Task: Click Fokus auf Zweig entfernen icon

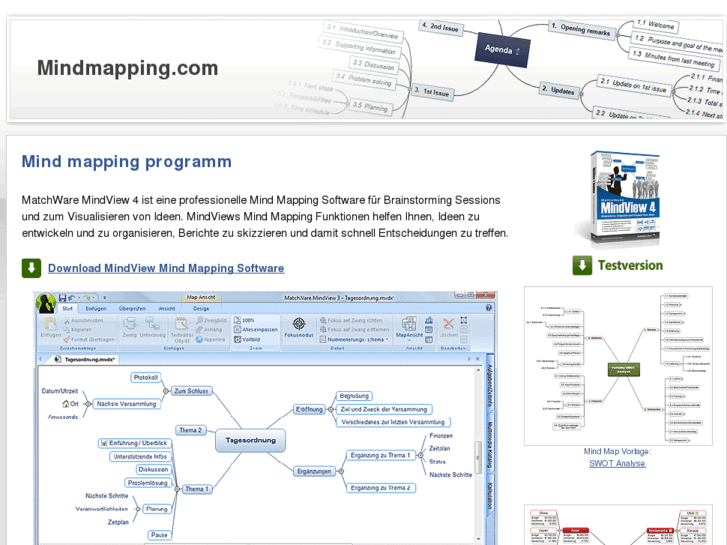Action: click(x=323, y=330)
